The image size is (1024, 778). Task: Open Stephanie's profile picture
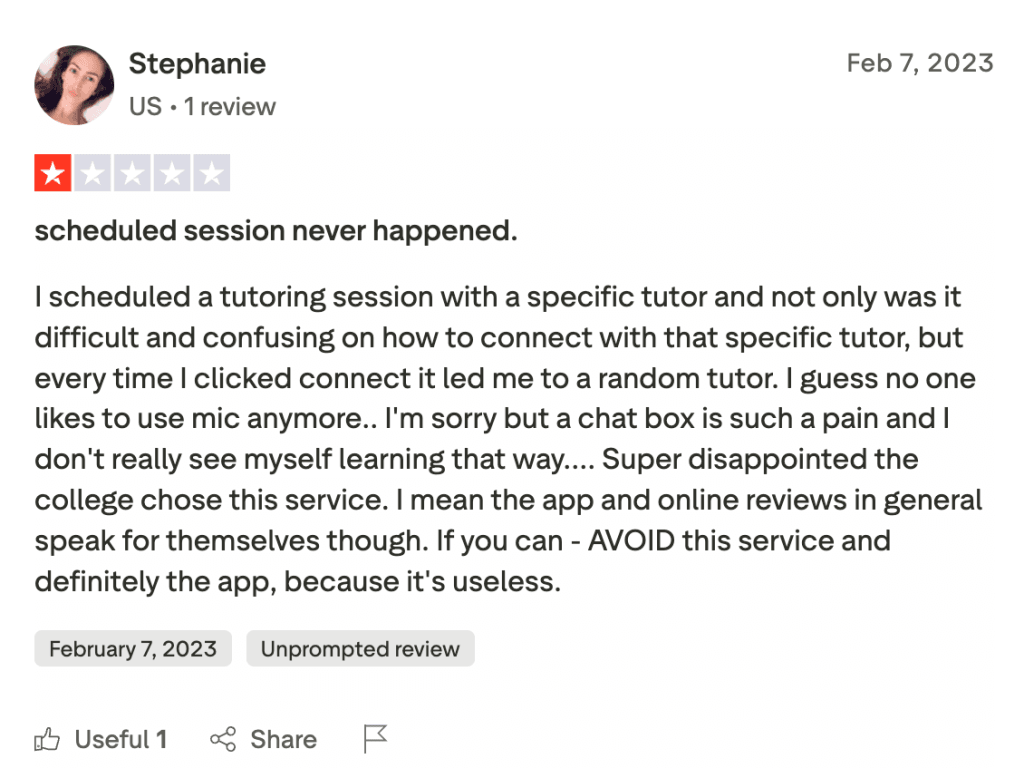click(x=74, y=85)
